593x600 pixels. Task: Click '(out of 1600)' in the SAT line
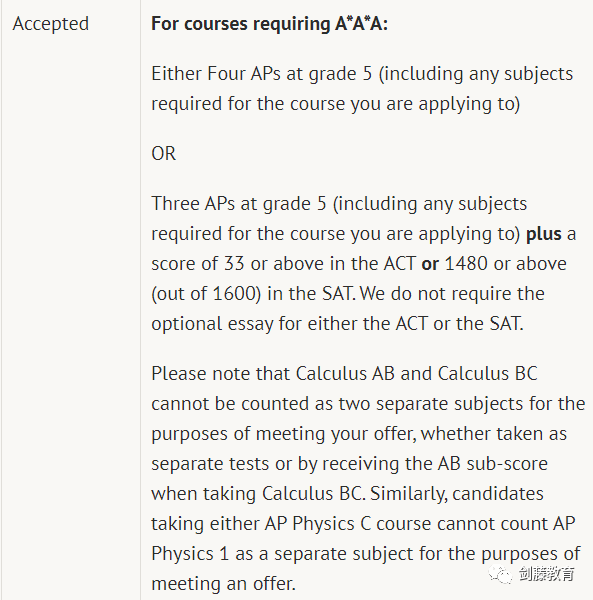[x=206, y=294]
